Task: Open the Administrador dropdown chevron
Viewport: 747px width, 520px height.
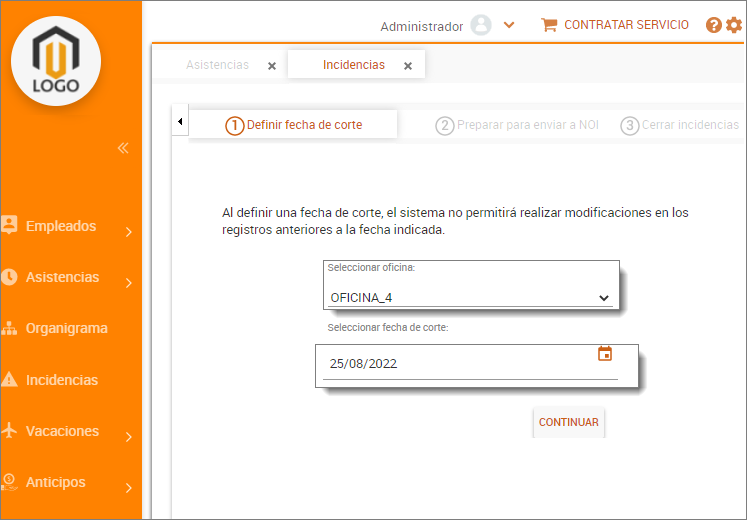Action: (509, 26)
